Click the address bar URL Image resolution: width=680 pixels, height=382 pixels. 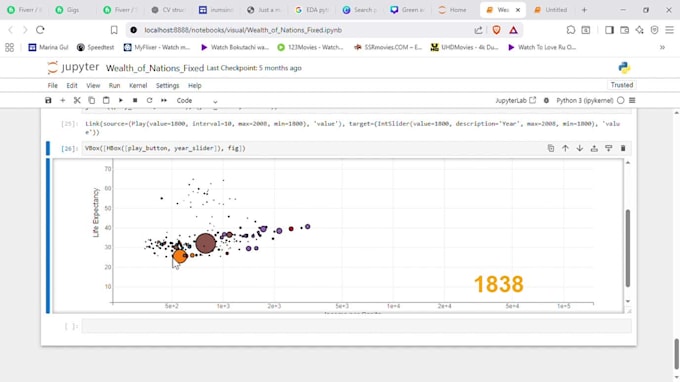[x=243, y=30]
